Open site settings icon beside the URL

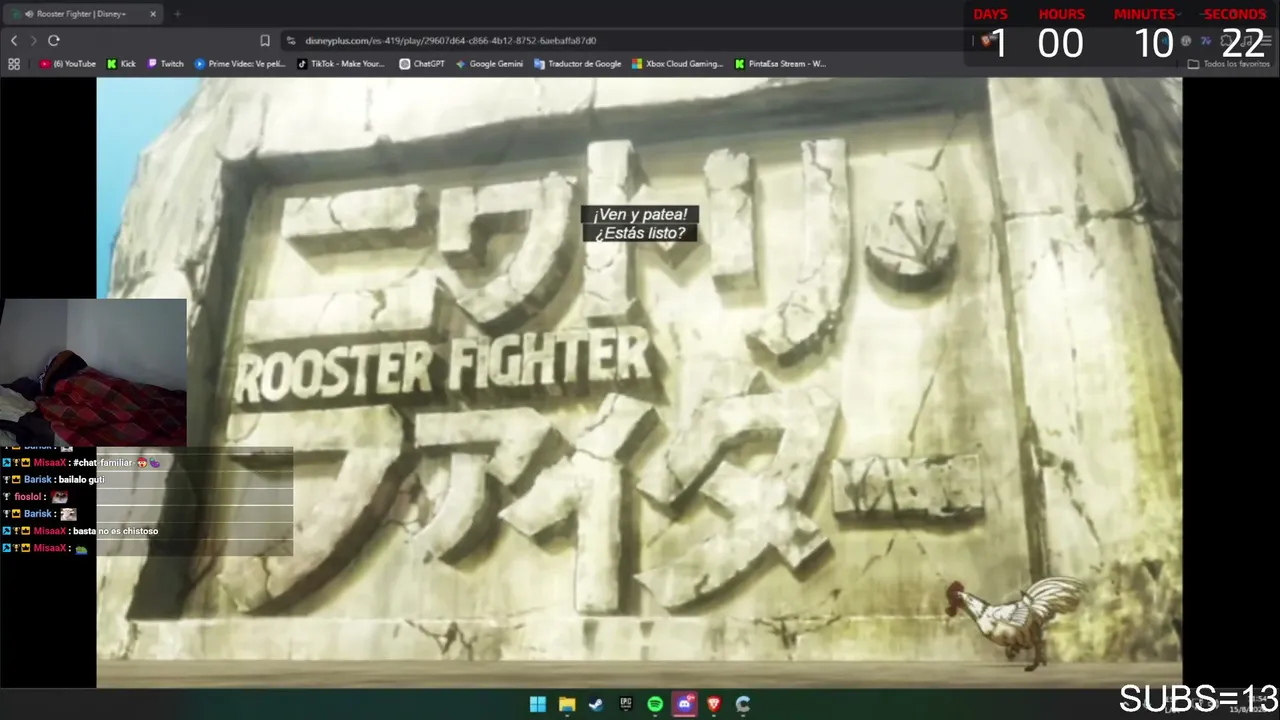click(x=291, y=40)
